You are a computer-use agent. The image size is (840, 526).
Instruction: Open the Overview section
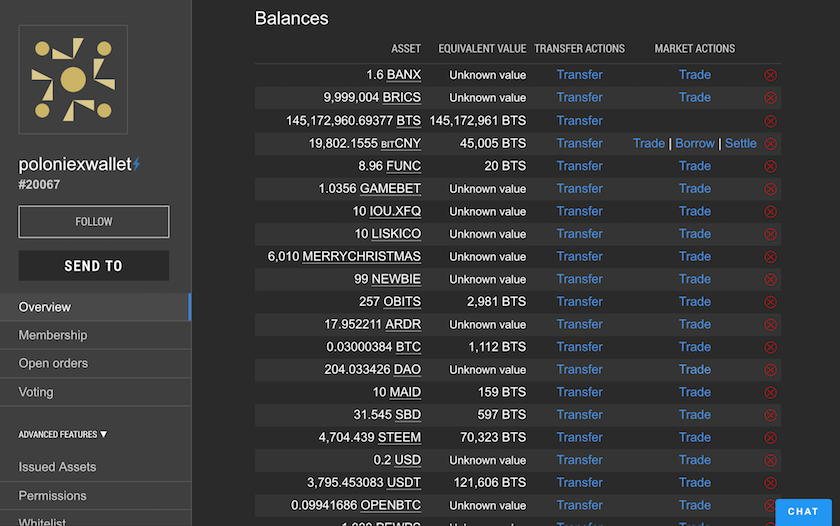[x=95, y=307]
